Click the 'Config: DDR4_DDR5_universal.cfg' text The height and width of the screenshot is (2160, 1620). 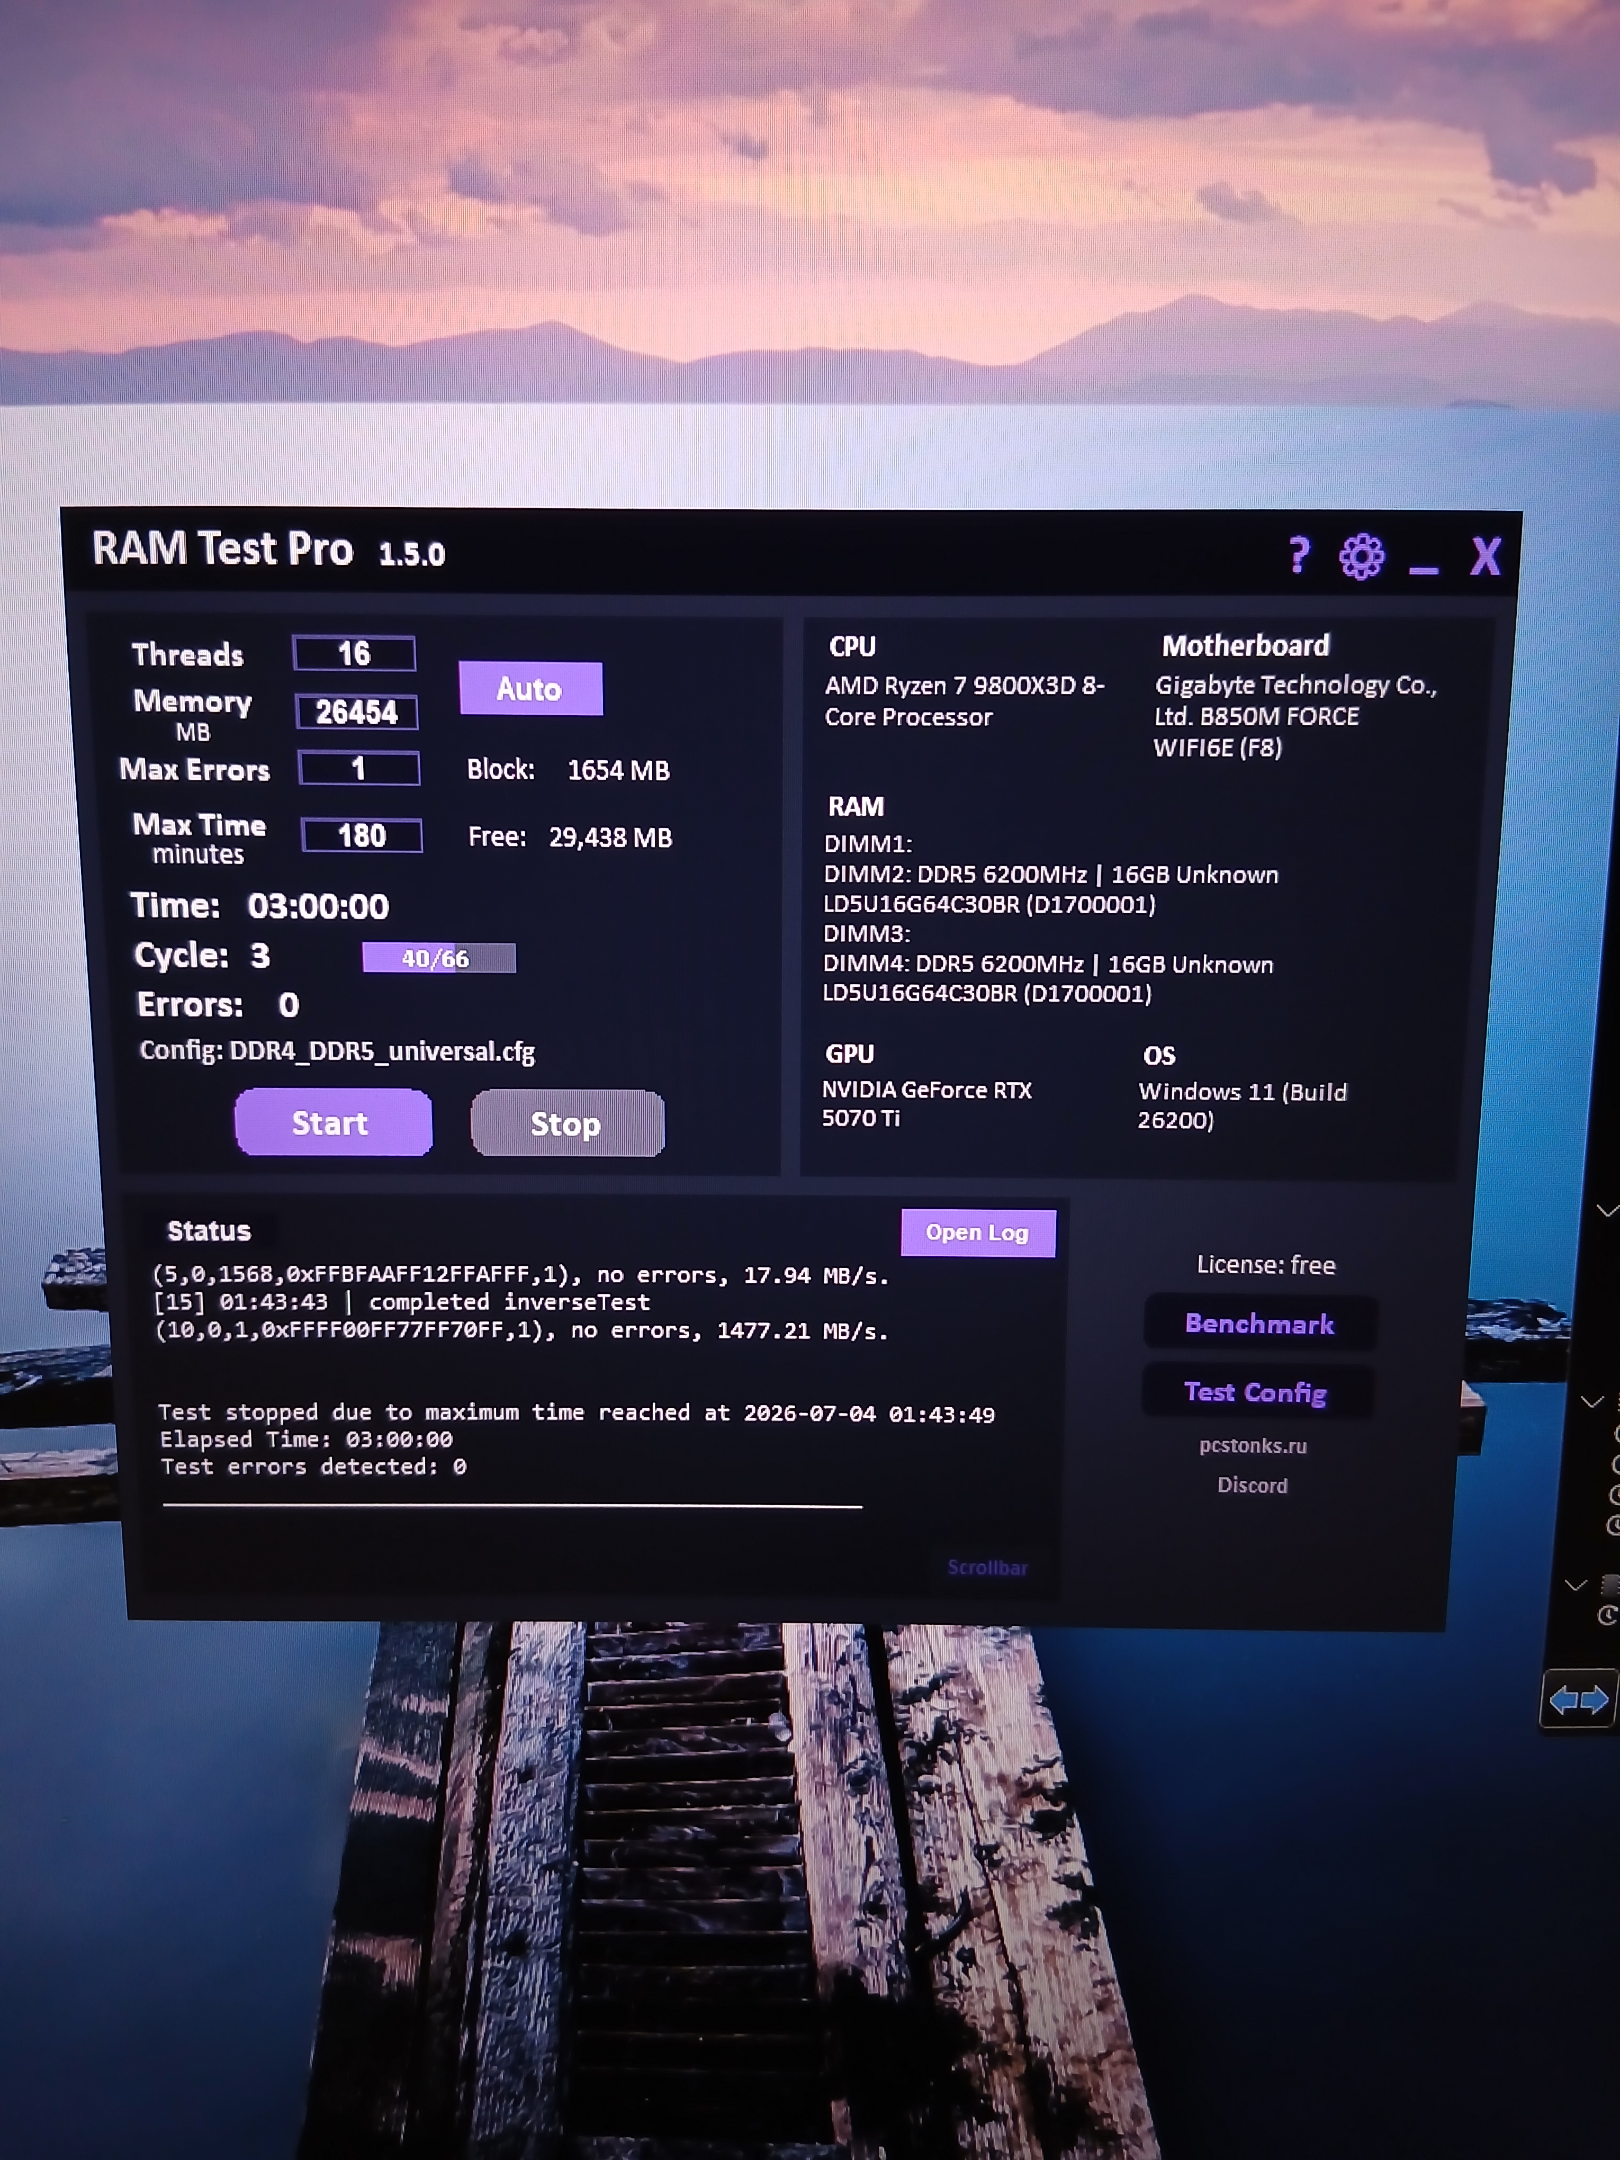[x=337, y=1051]
